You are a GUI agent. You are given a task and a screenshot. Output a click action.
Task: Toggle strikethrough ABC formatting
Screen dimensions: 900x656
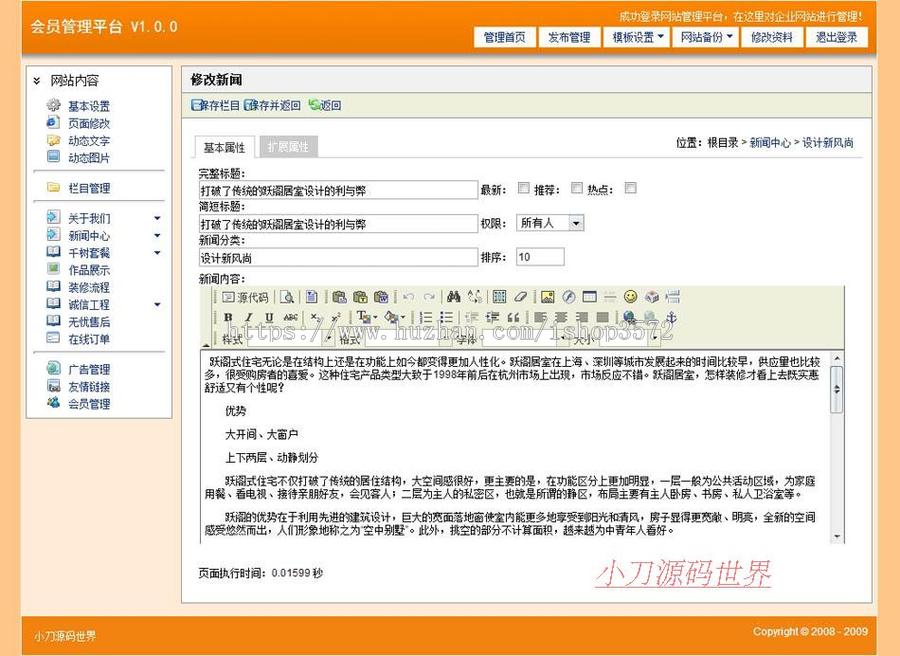290,317
